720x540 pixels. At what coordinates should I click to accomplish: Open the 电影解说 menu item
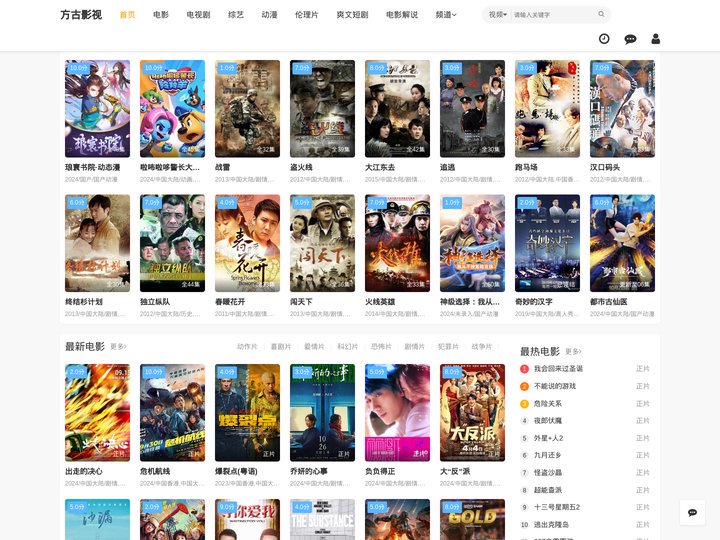coord(402,15)
